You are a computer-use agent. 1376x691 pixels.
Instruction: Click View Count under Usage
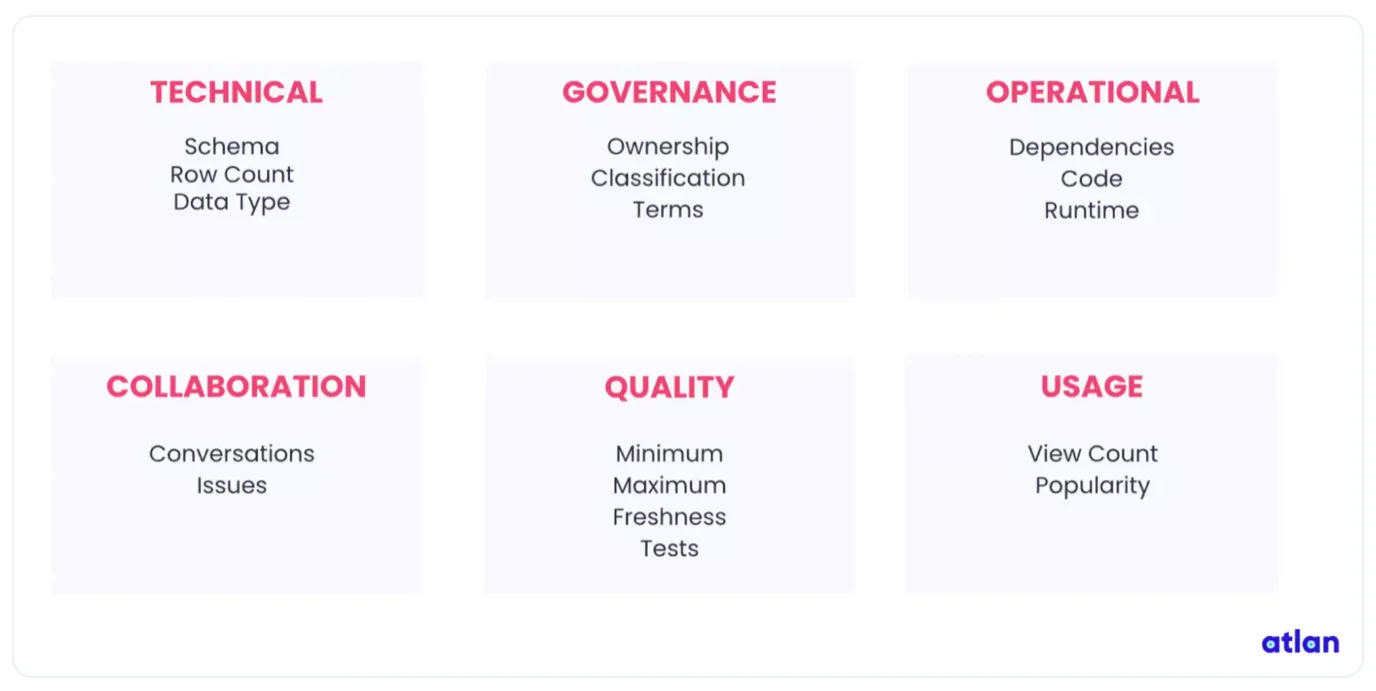(1092, 454)
